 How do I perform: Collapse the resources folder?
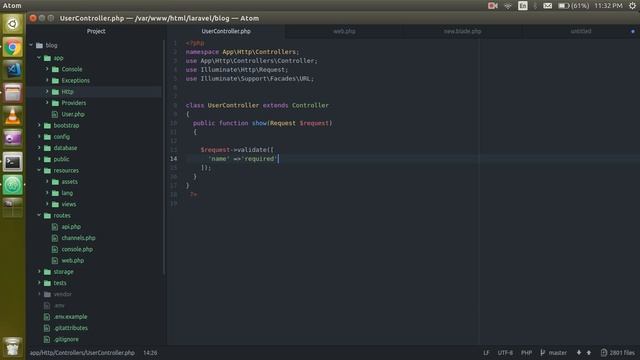(x=39, y=170)
